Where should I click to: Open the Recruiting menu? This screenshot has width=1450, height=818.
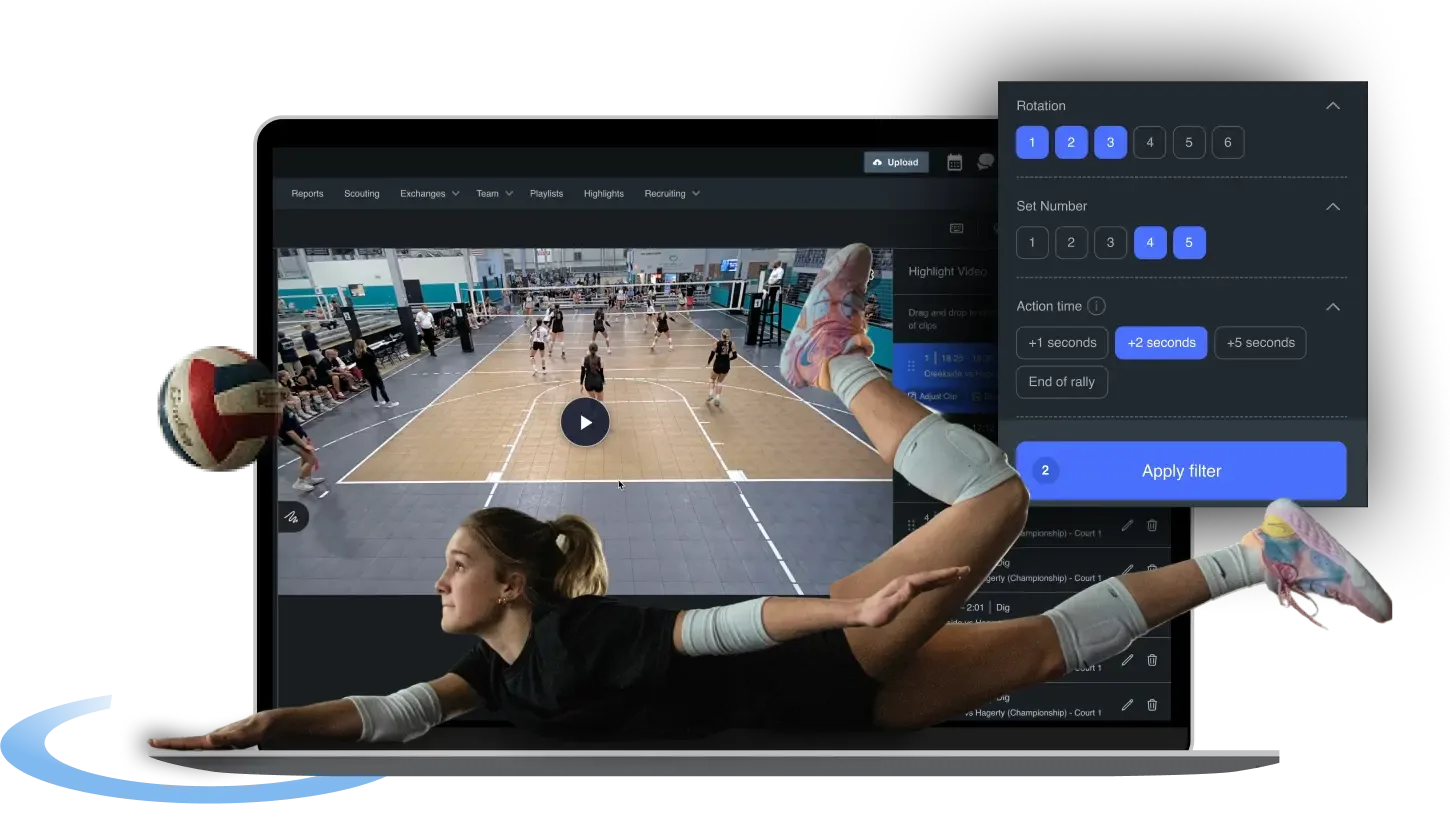pyautogui.click(x=671, y=193)
